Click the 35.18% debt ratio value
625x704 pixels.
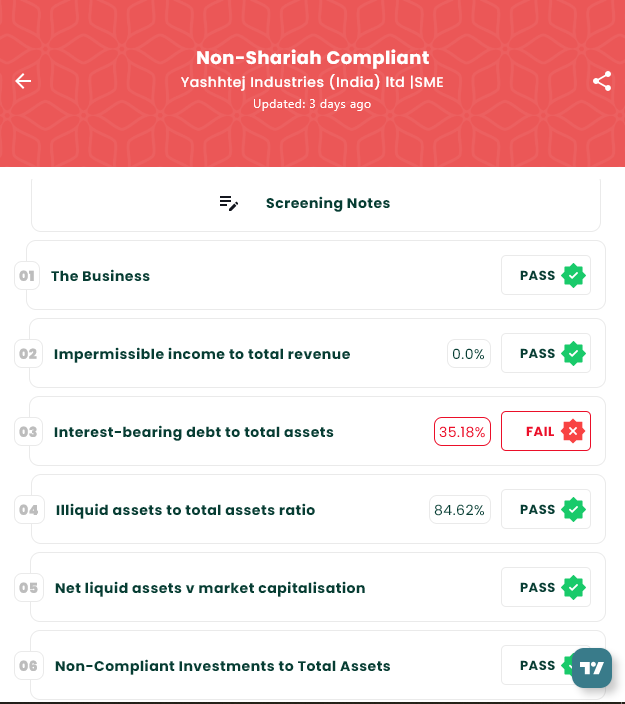tap(462, 432)
